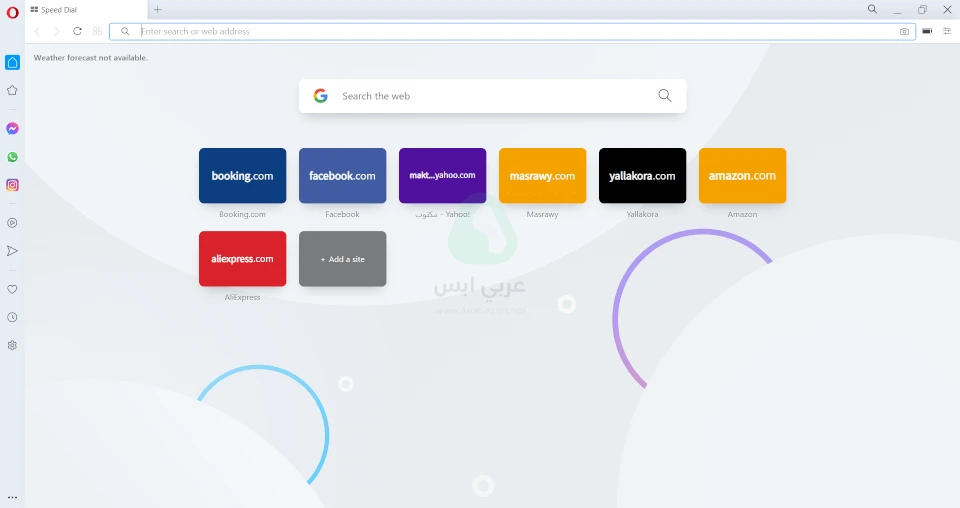Screen dimensions: 960x508
Task: Open the bookmarks heart icon
Action: 12,289
